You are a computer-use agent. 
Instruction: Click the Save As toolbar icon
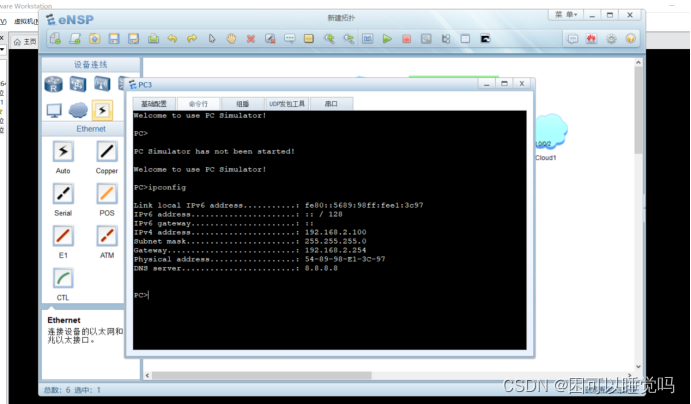click(x=133, y=39)
